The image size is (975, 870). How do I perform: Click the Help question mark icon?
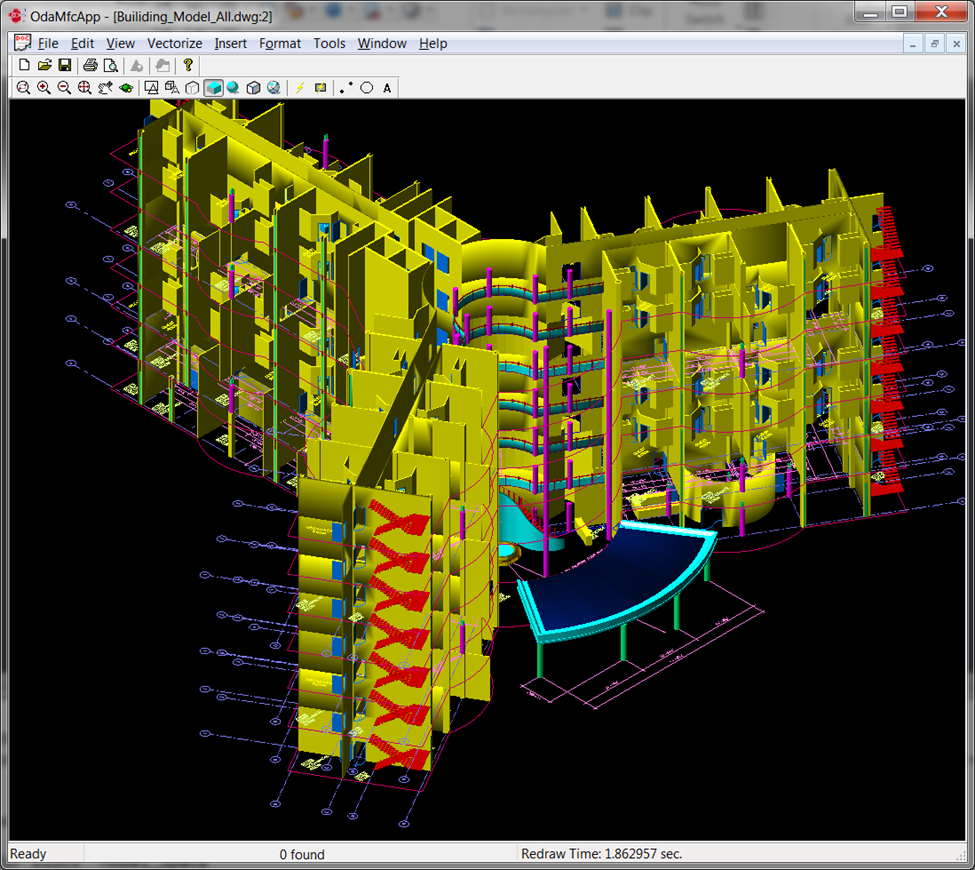188,64
